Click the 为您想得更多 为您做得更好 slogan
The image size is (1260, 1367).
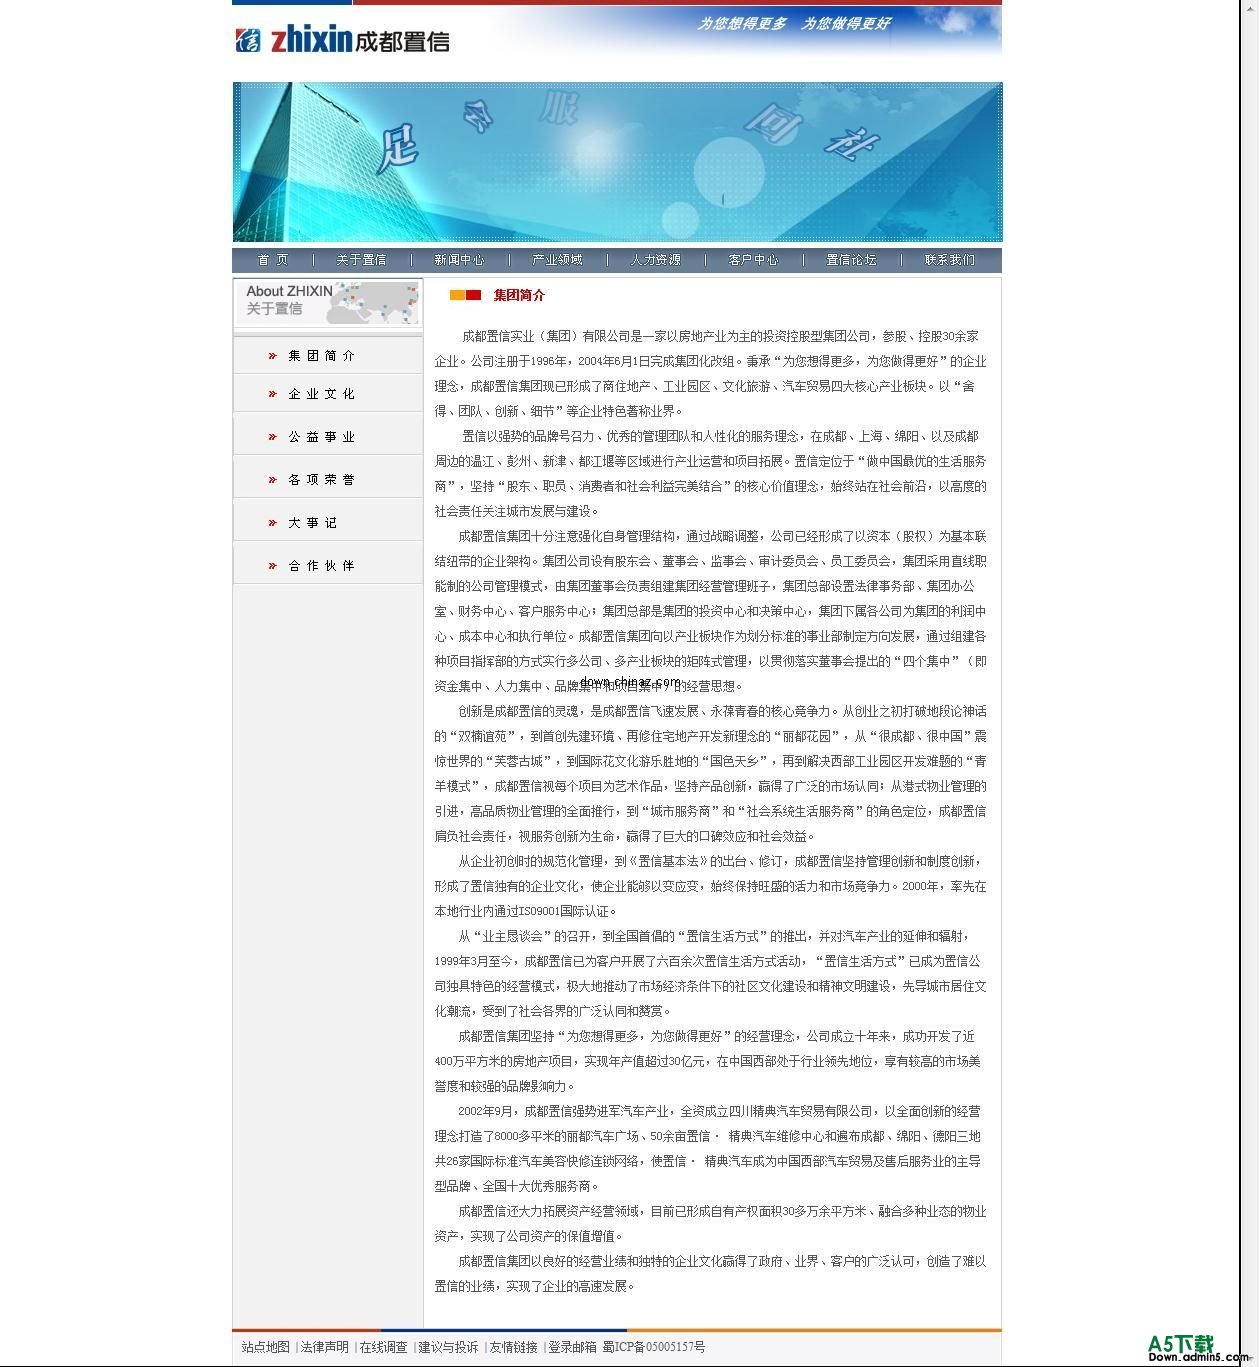pyautogui.click(x=794, y=23)
